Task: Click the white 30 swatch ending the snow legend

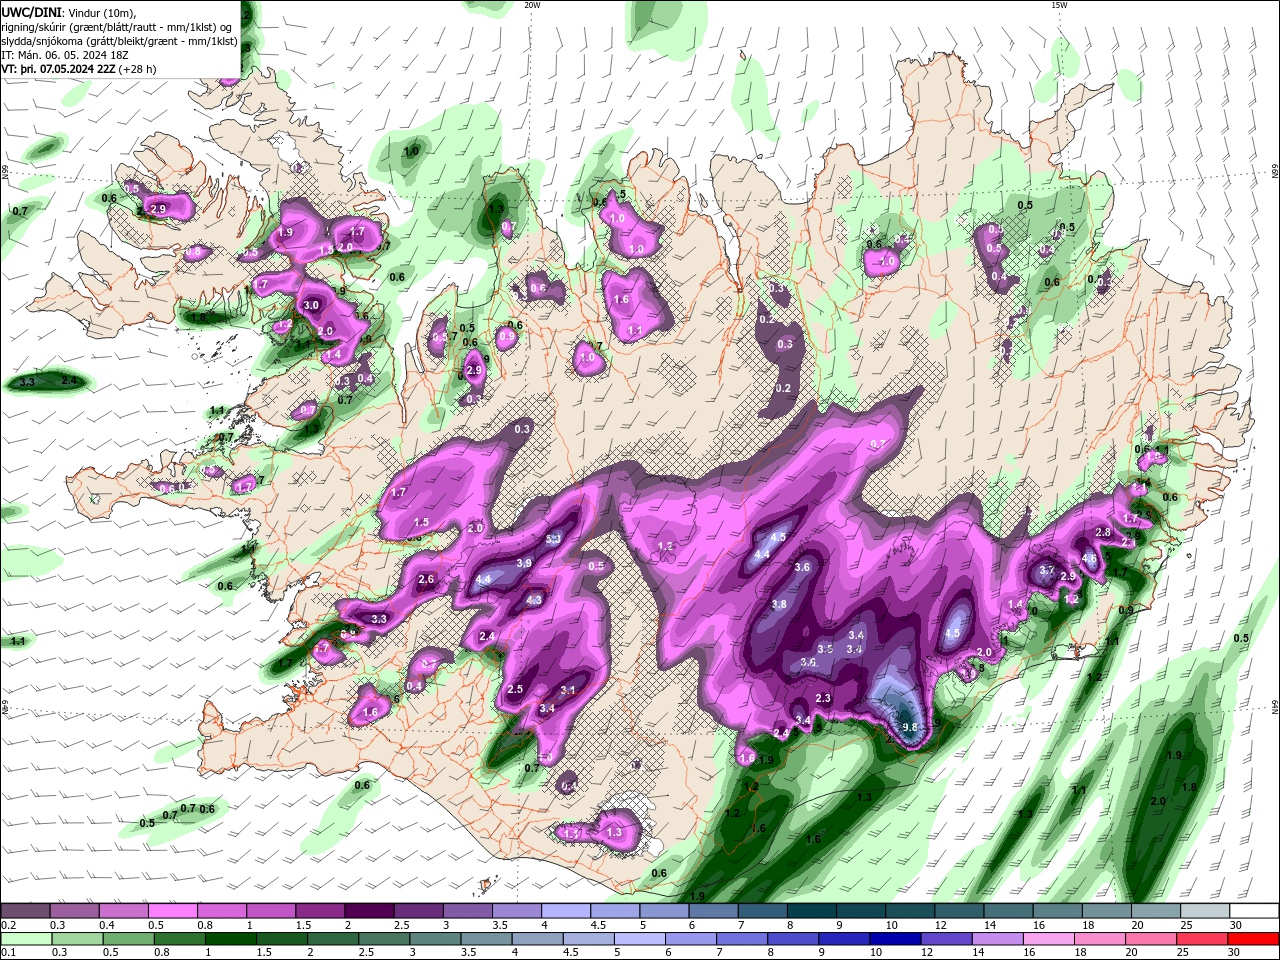Action: tap(1255, 910)
